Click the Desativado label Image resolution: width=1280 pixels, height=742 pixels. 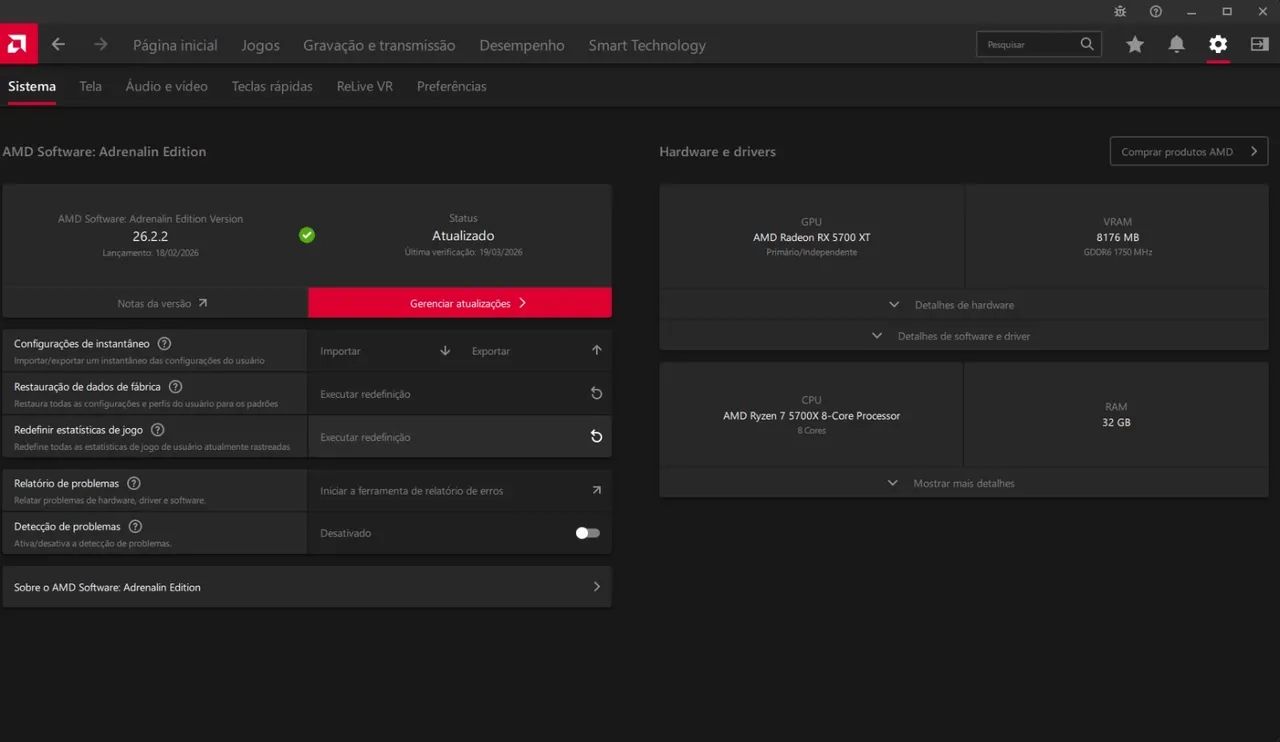[x=346, y=533]
